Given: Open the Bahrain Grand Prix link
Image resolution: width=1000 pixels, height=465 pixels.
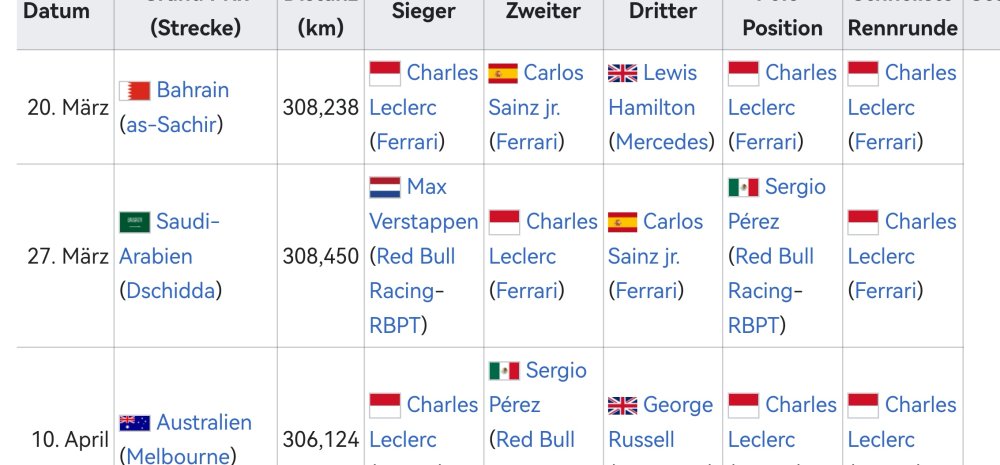Looking at the screenshot, I should click(x=192, y=90).
